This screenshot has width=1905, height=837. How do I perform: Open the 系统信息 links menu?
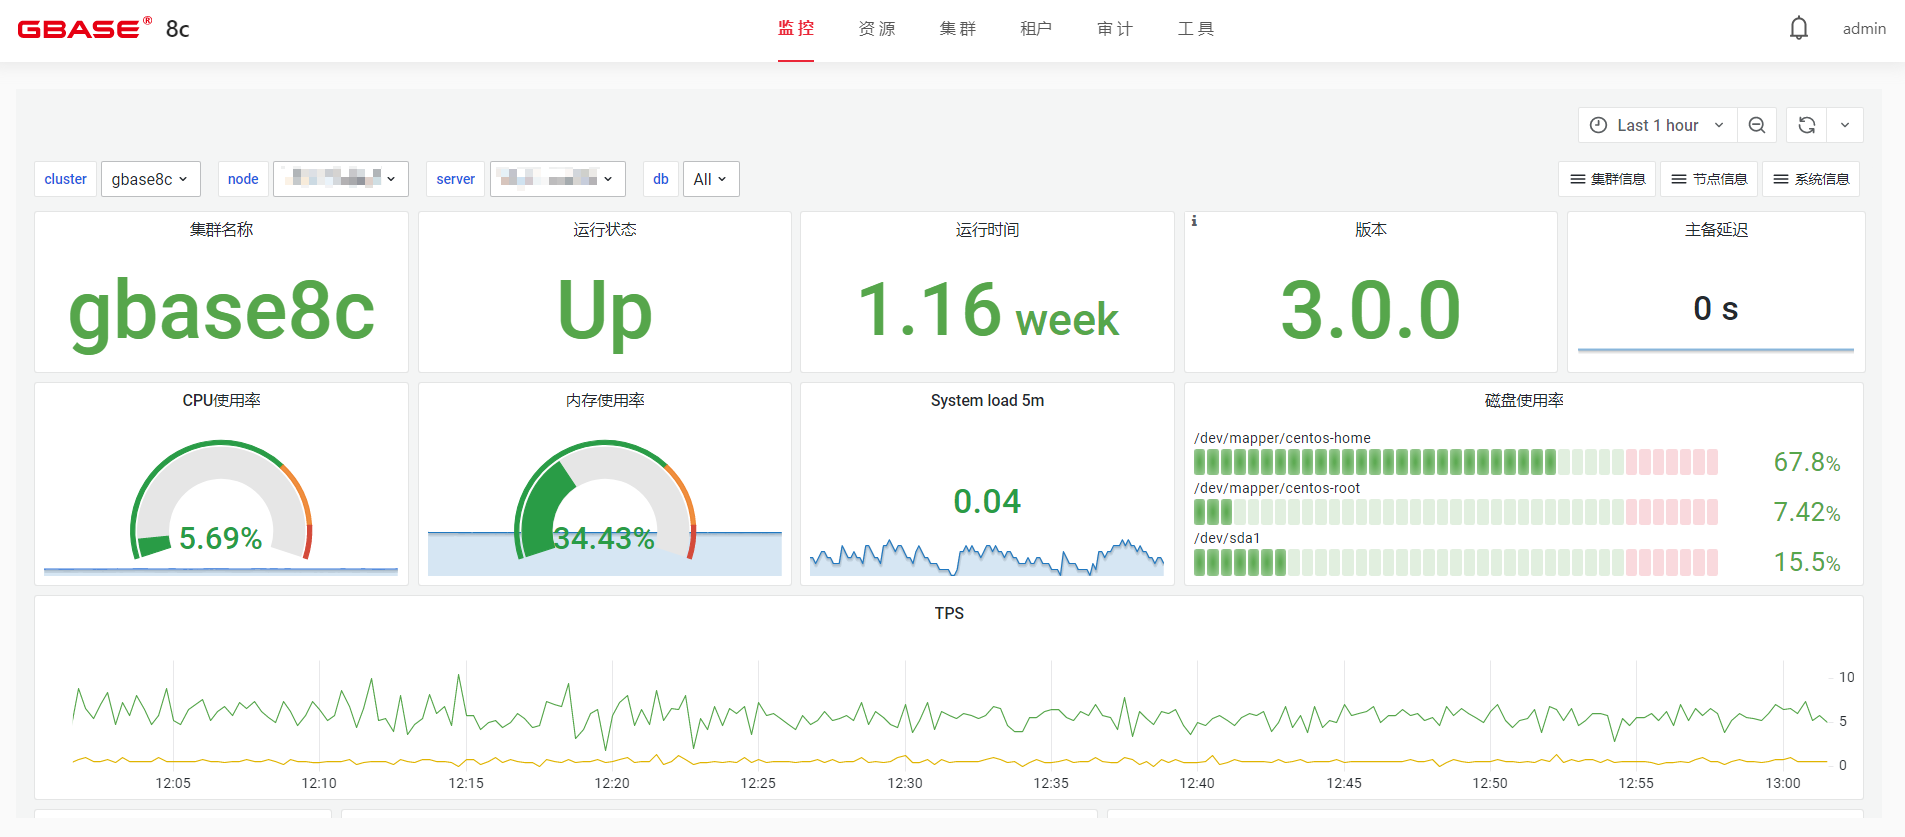tap(1811, 179)
